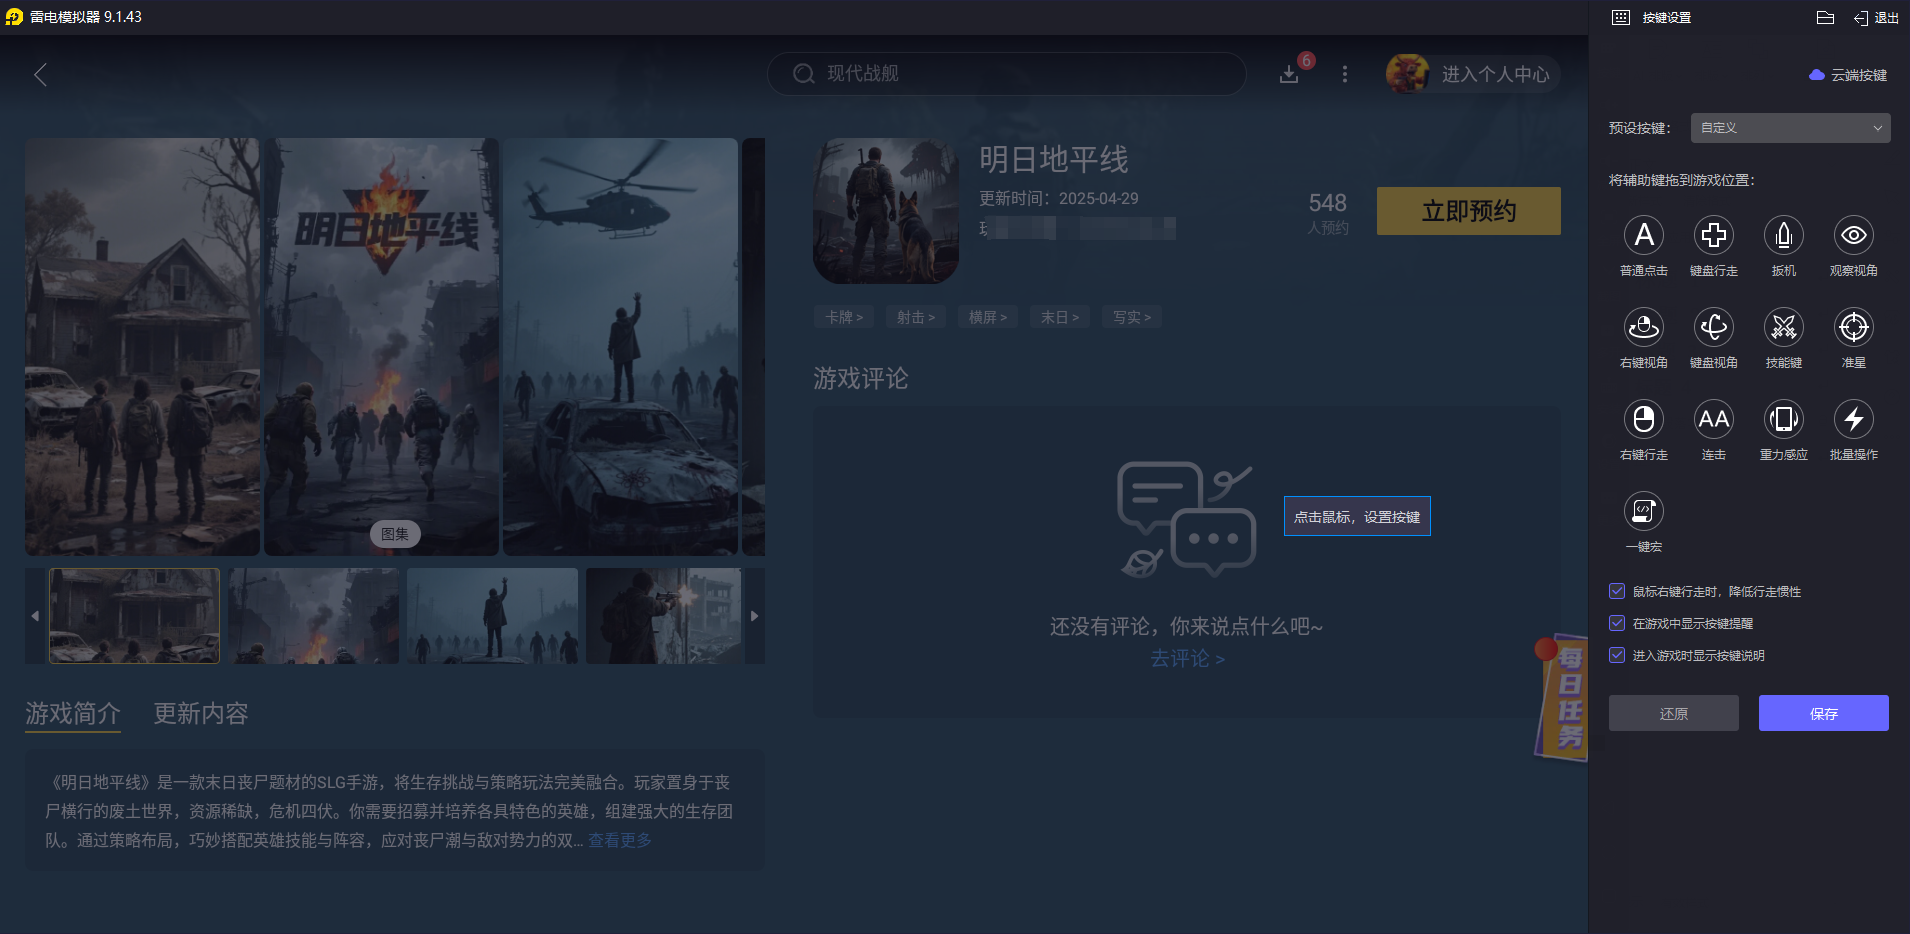This screenshot has width=1910, height=934.
Task: Select the 重力感应 gravity sensor icon
Action: (x=1783, y=420)
